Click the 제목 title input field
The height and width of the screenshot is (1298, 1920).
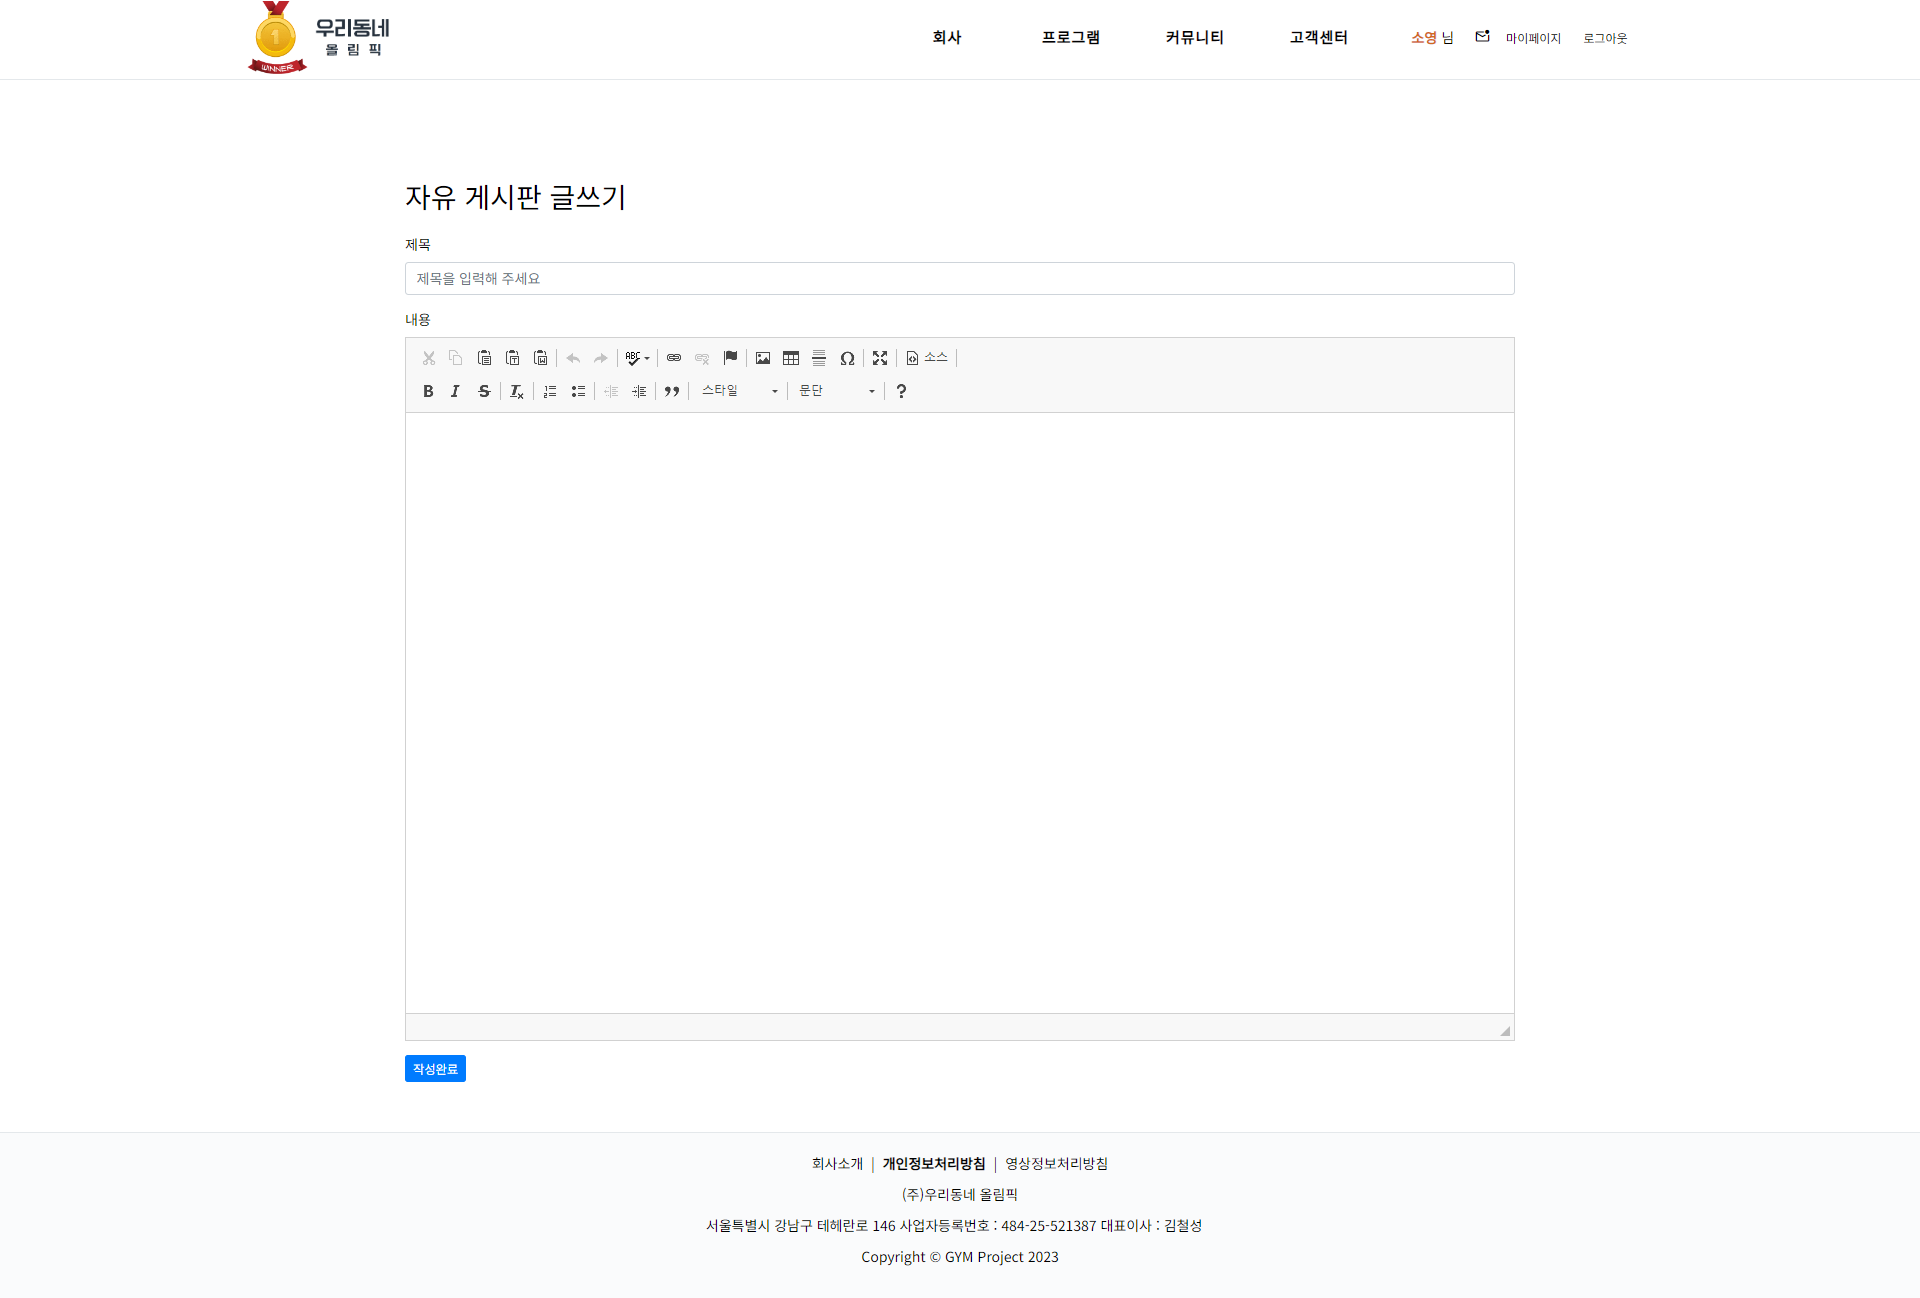[958, 278]
